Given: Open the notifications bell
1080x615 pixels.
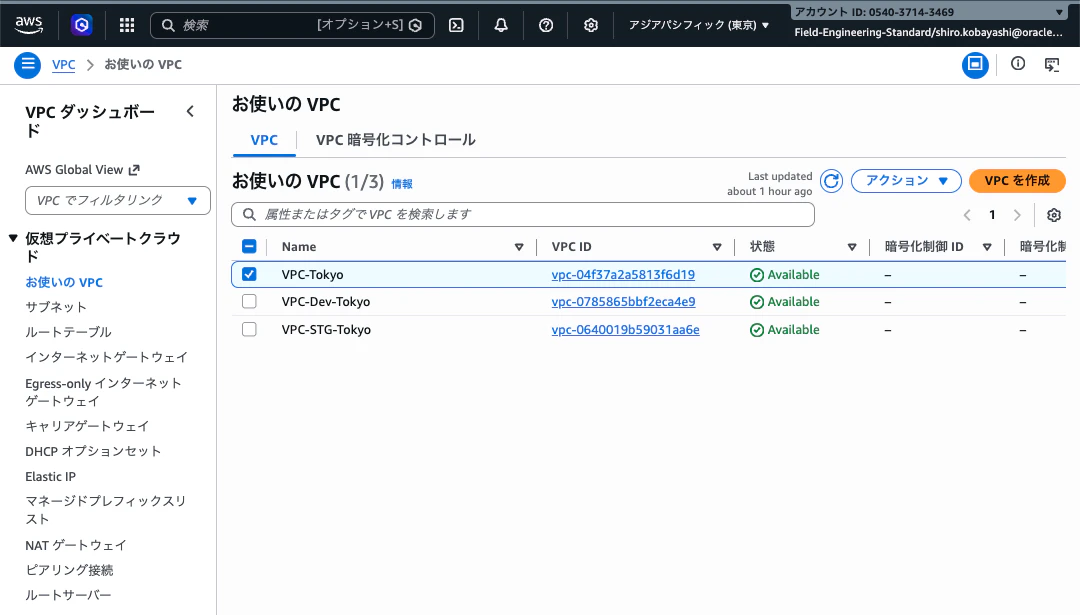Looking at the screenshot, I should [x=501, y=25].
